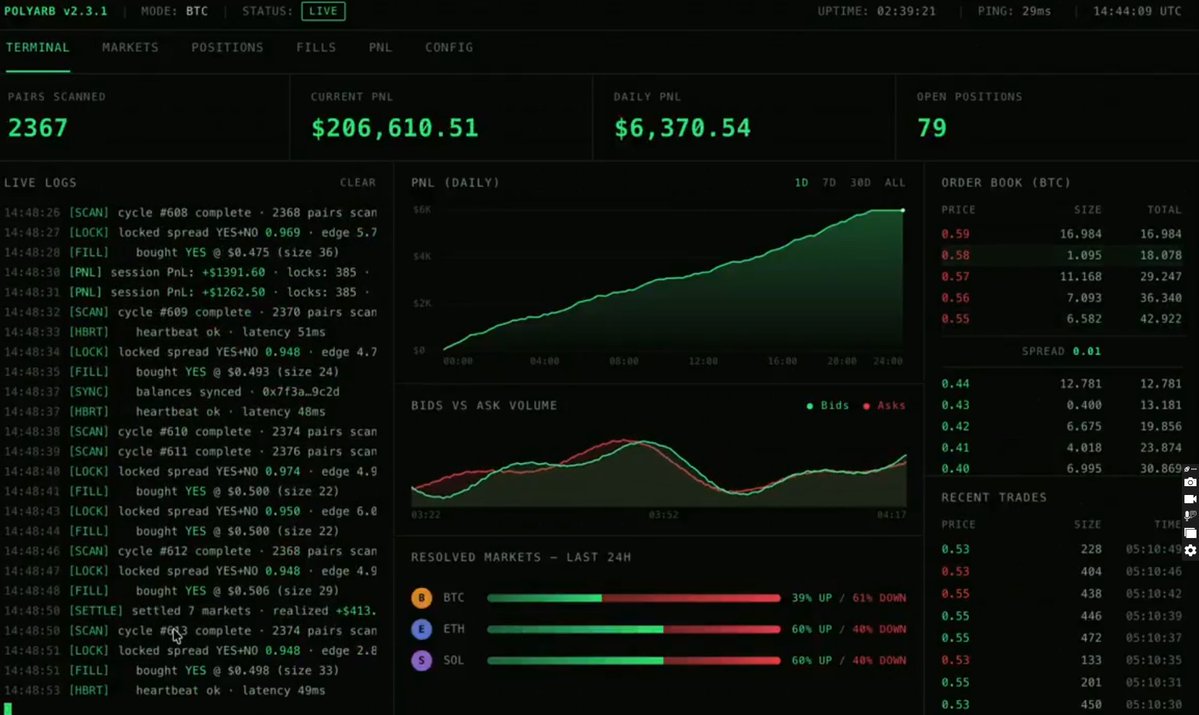This screenshot has width=1199, height=715.
Task: Select 30D range on PNL chart
Action: pos(860,183)
